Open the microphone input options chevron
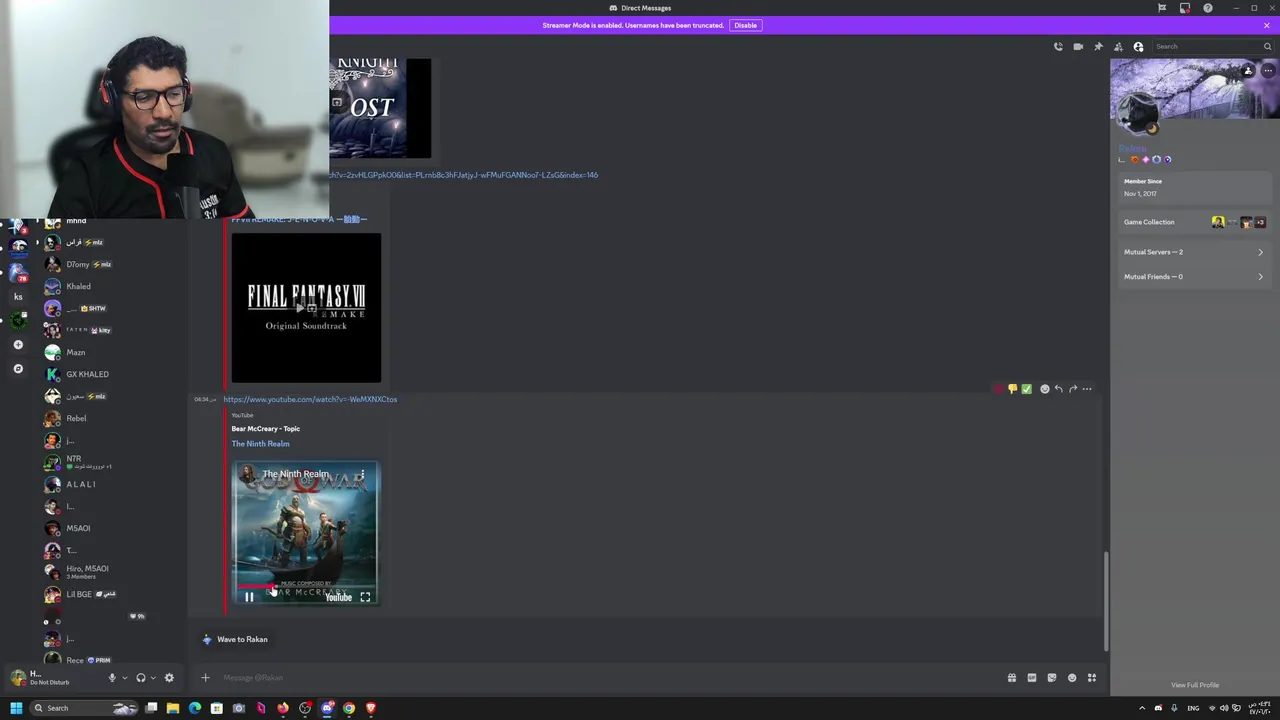The image size is (1280, 720). [124, 678]
